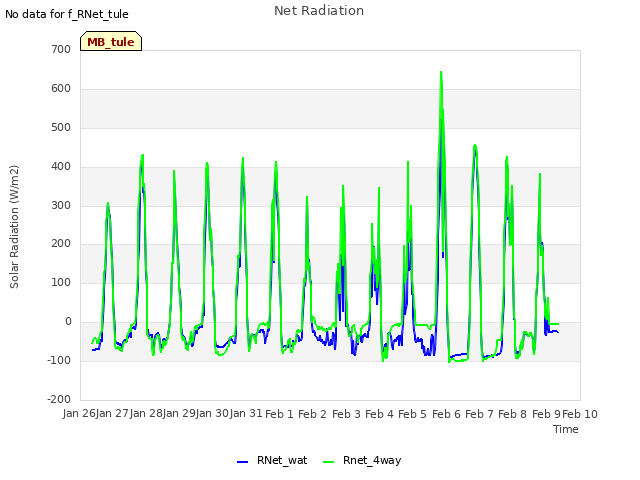This screenshot has height=480, width=640.
Task: Click the Feb 6 peak near 640 W/m2
Action: click(441, 73)
